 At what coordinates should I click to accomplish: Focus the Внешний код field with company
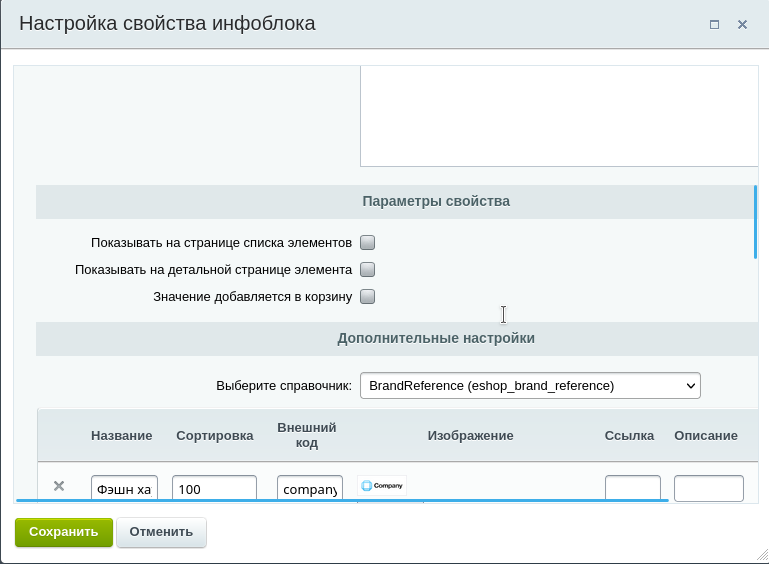(310, 488)
